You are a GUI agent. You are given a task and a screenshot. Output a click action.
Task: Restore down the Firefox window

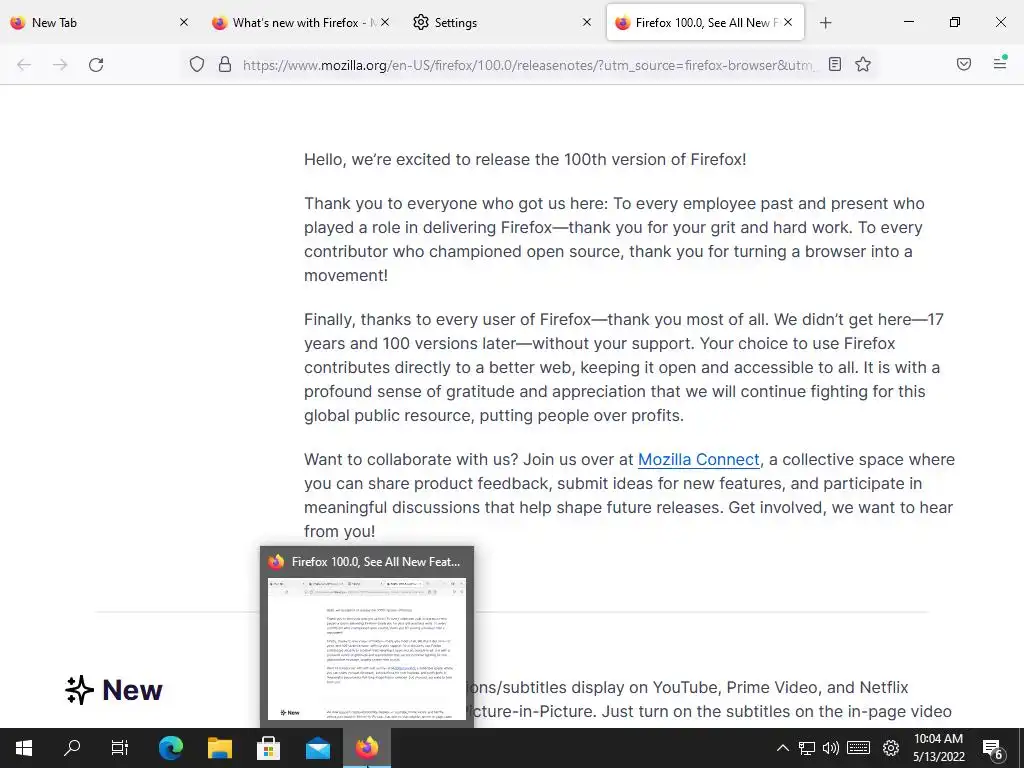pos(955,22)
